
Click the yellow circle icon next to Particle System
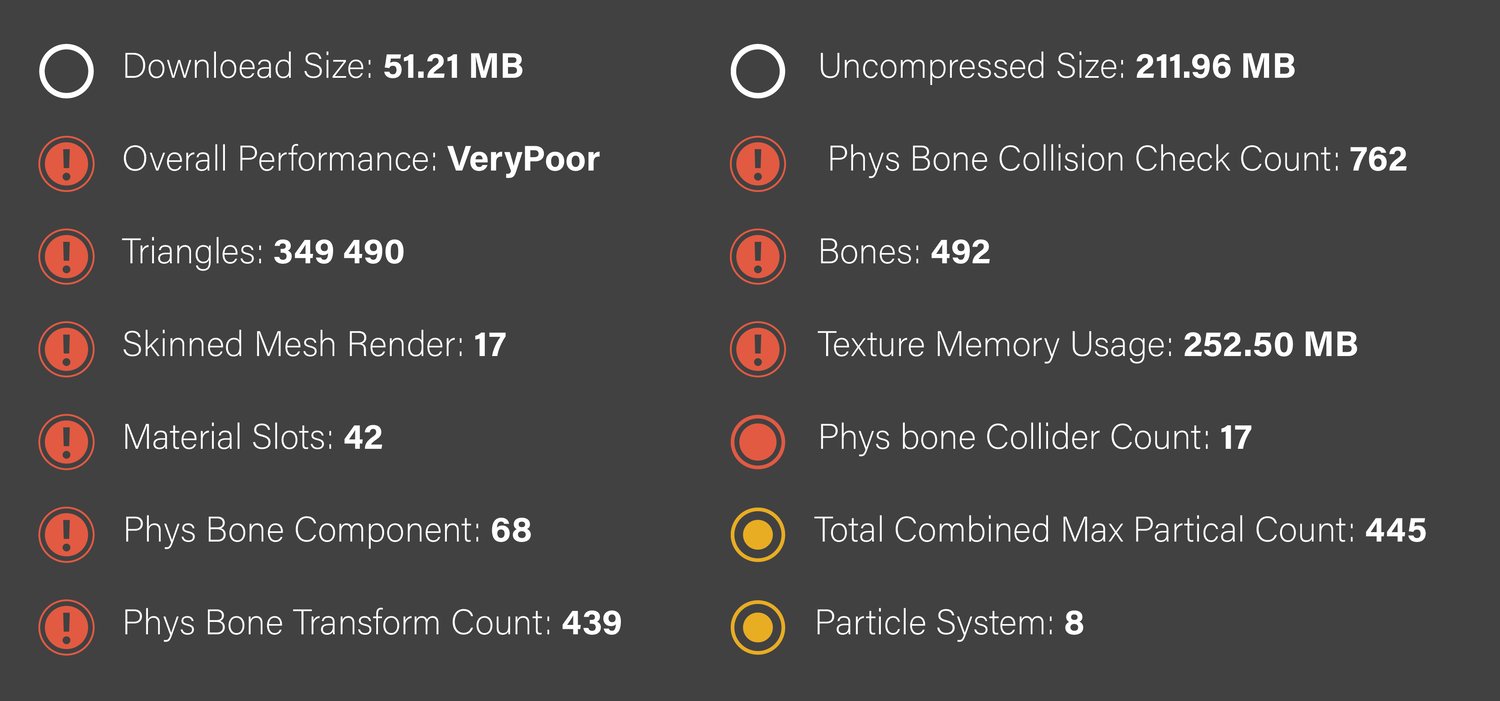tap(757, 627)
